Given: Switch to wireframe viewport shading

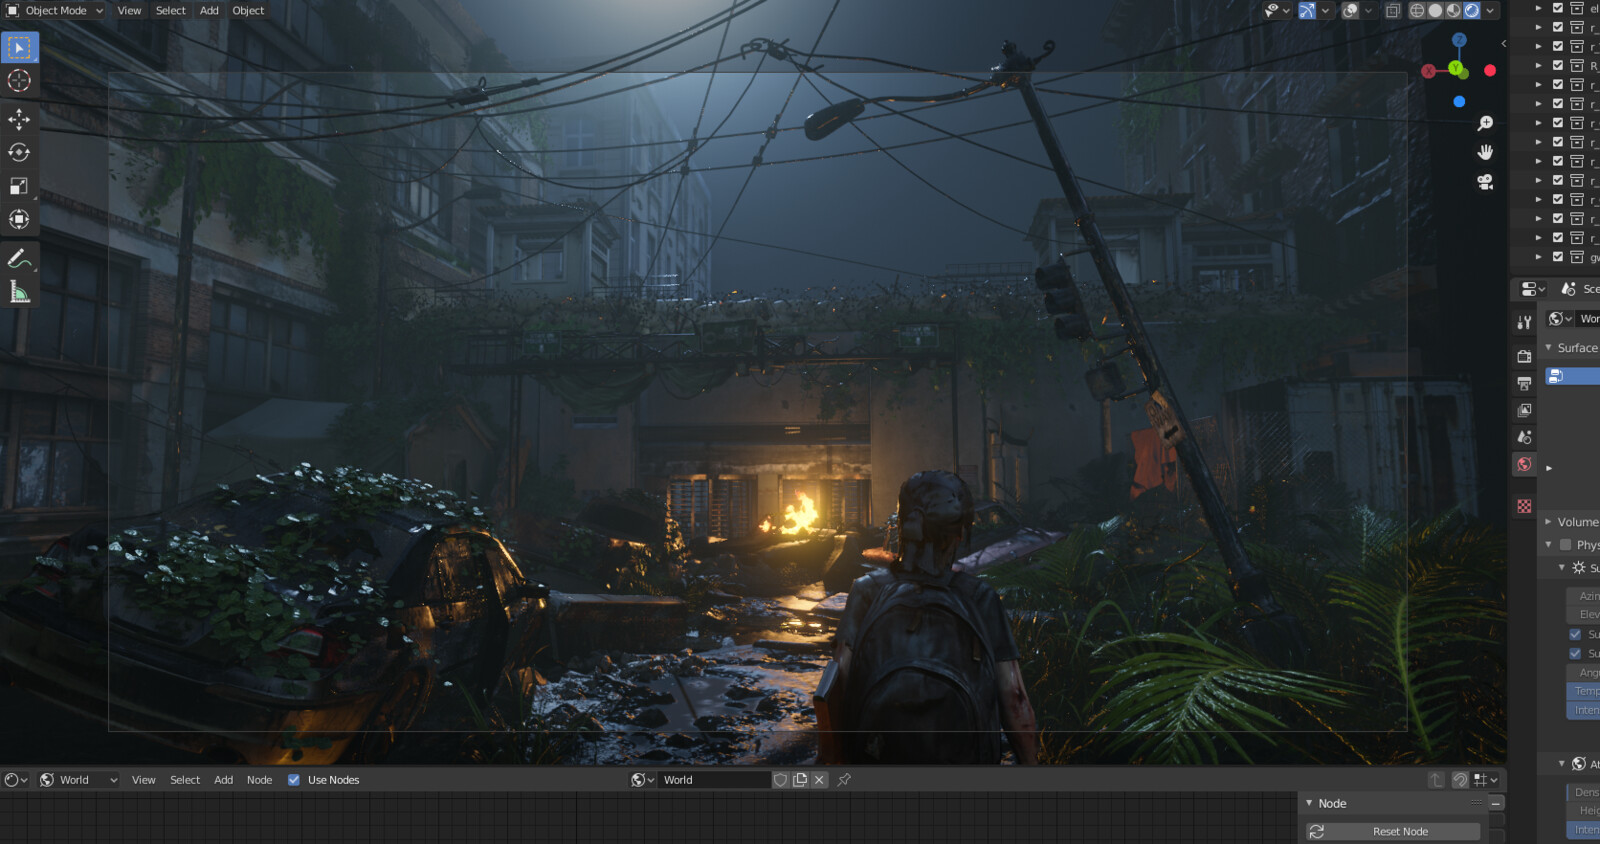Looking at the screenshot, I should coord(1417,11).
